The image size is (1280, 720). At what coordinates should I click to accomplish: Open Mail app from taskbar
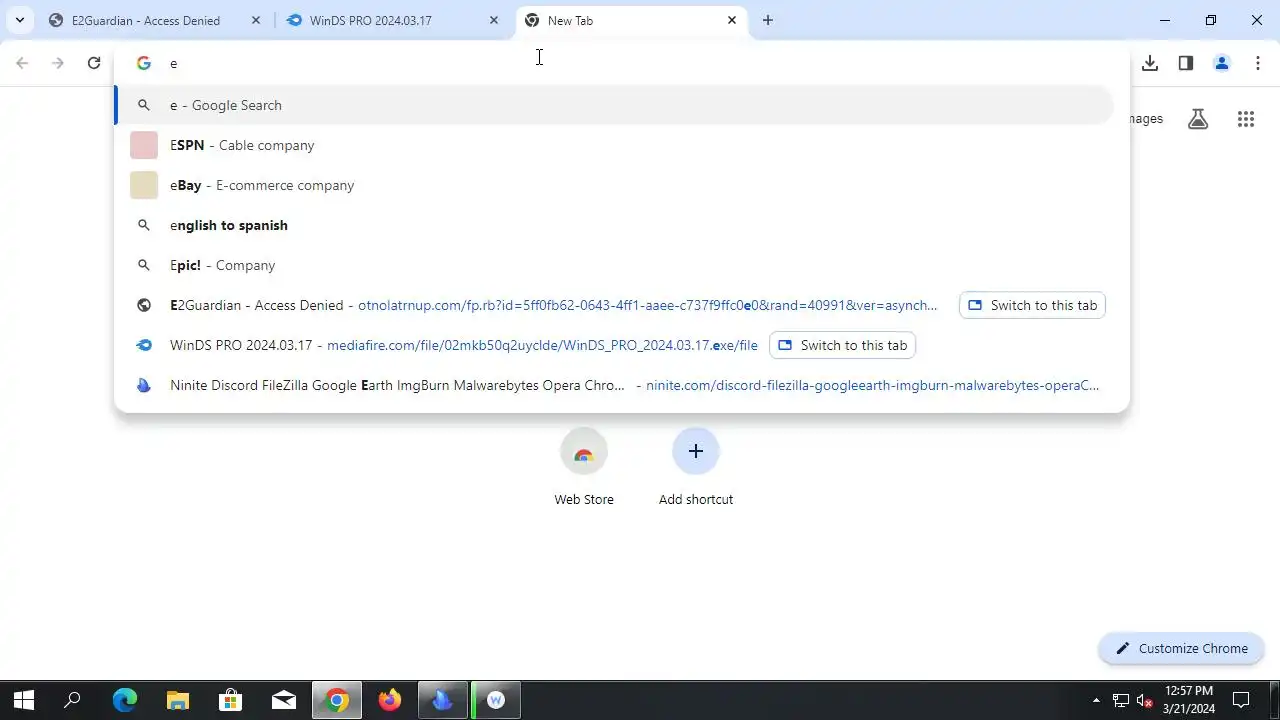284,701
